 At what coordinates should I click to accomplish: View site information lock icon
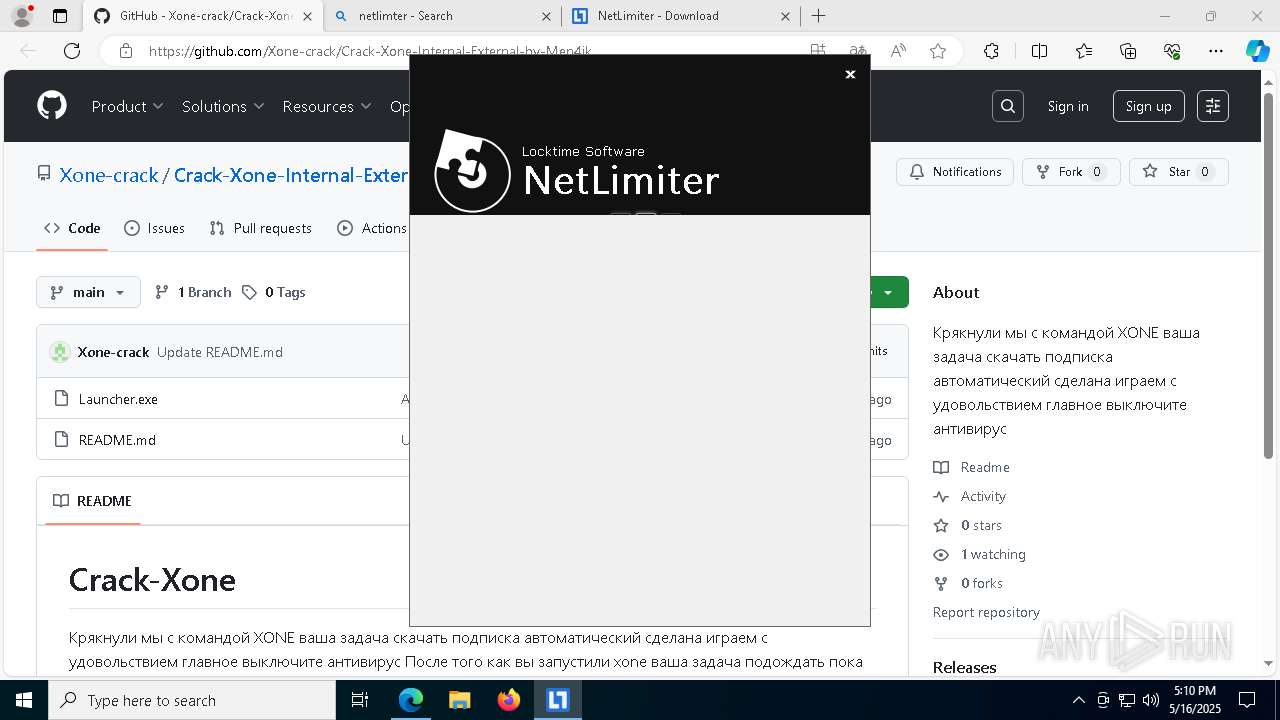click(125, 51)
